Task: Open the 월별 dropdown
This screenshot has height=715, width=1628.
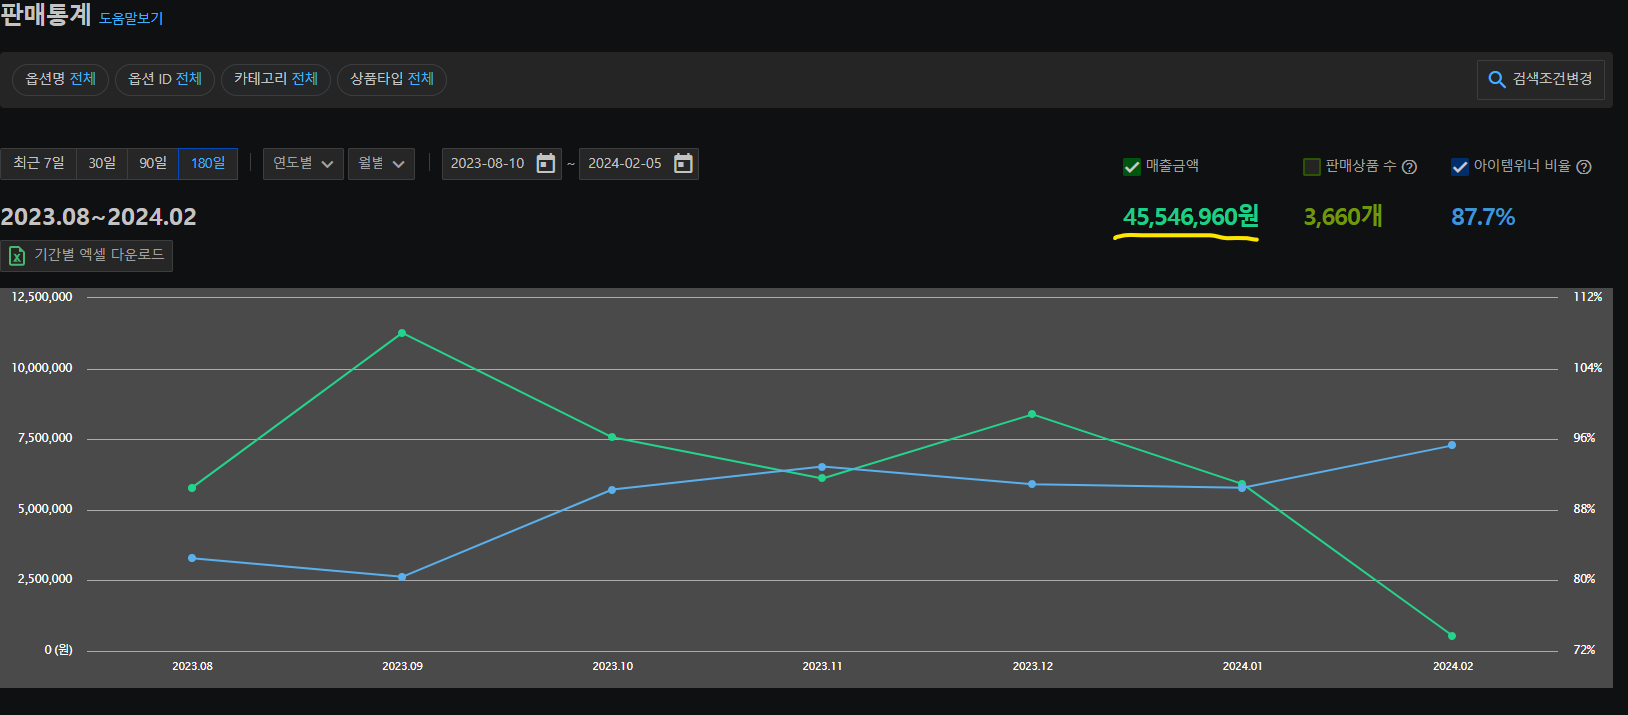Action: [381, 164]
